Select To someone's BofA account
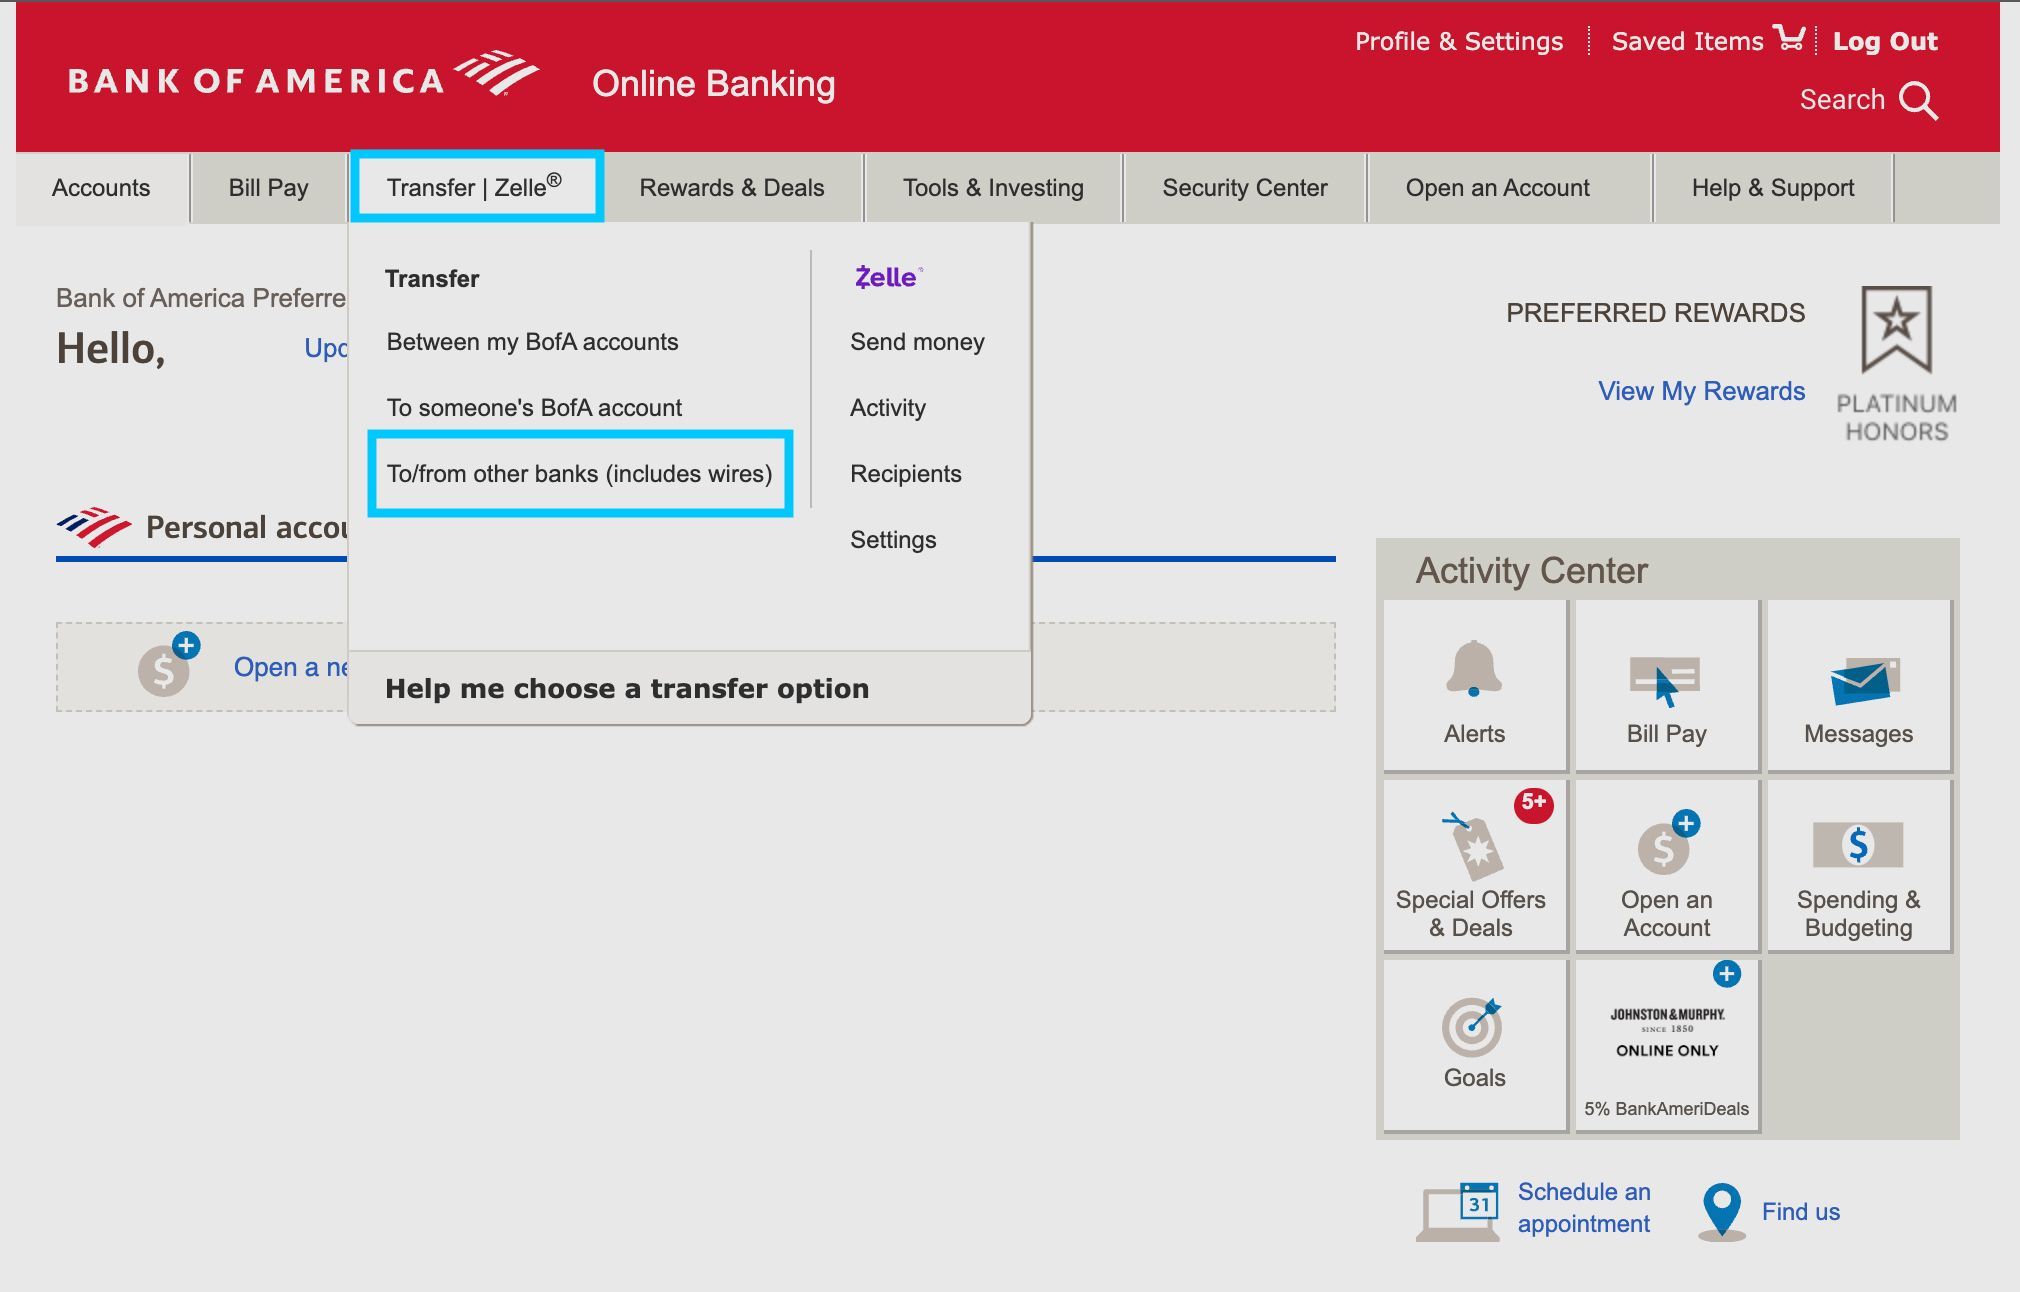The width and height of the screenshot is (2020, 1292). coord(534,408)
